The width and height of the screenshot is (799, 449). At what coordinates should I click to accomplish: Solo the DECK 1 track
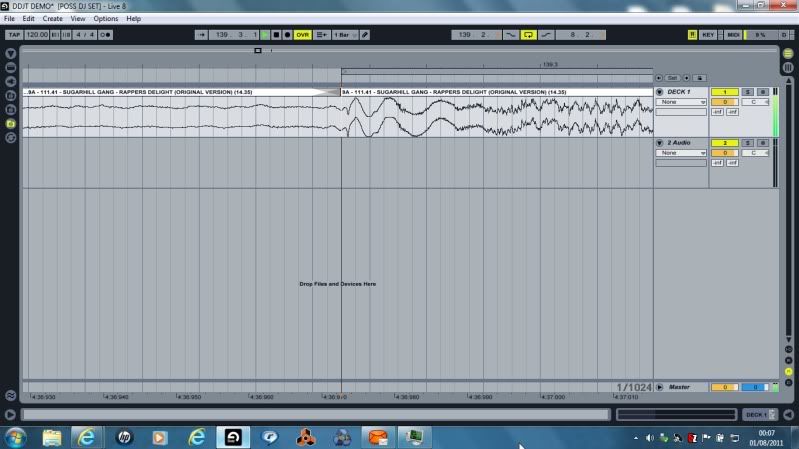748,92
